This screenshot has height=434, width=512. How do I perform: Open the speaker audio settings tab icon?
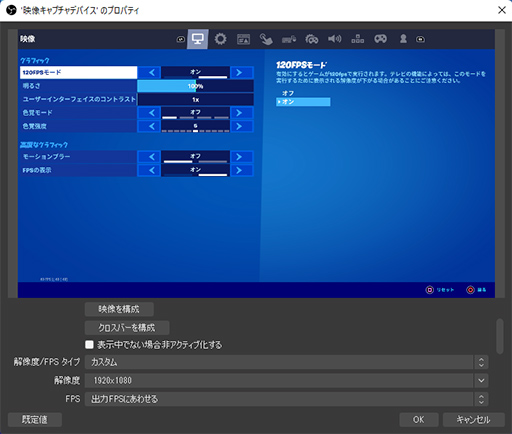pos(334,39)
